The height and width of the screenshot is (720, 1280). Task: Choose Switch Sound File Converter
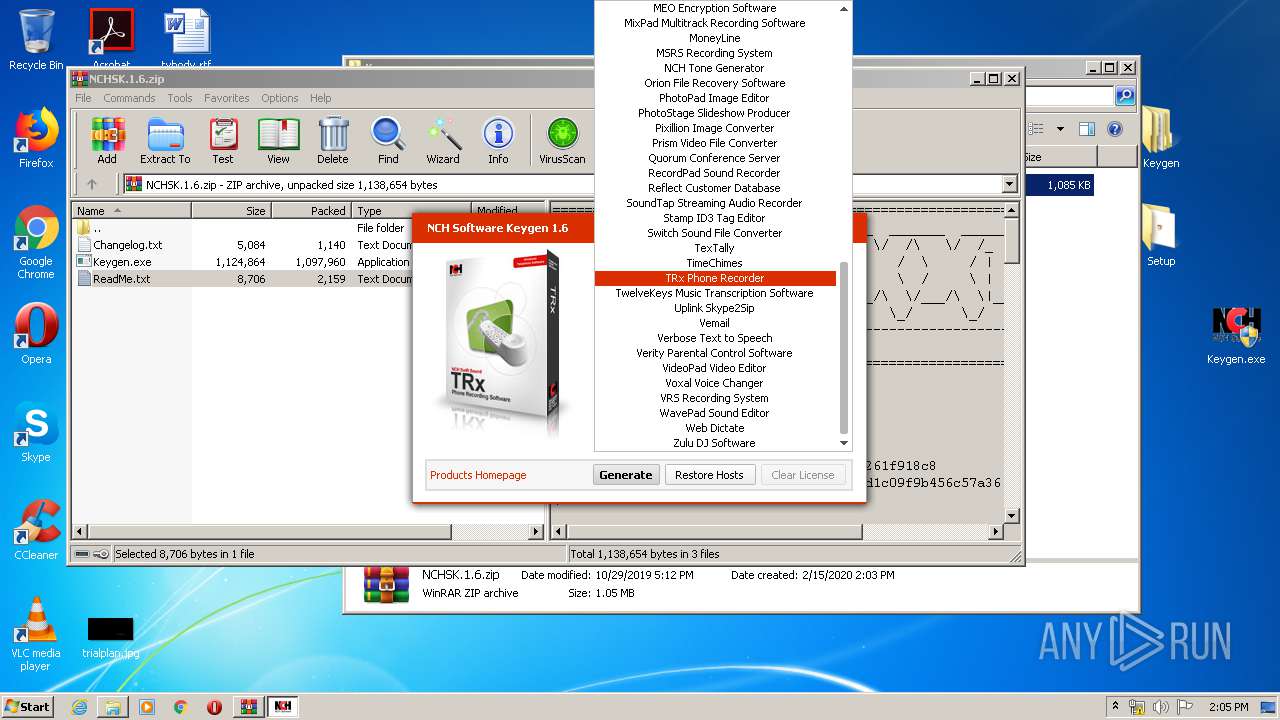(x=714, y=233)
